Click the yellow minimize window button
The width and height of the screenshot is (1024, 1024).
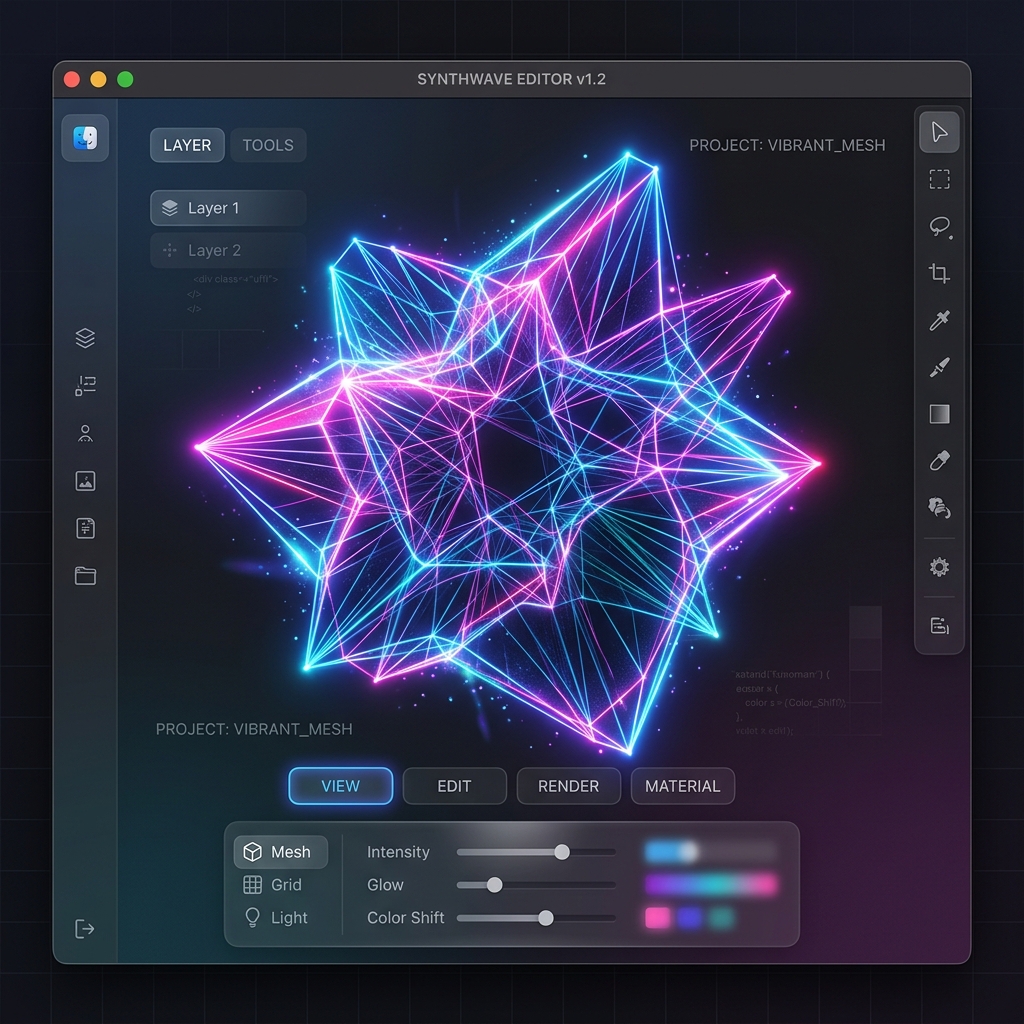pyautogui.click(x=98, y=79)
